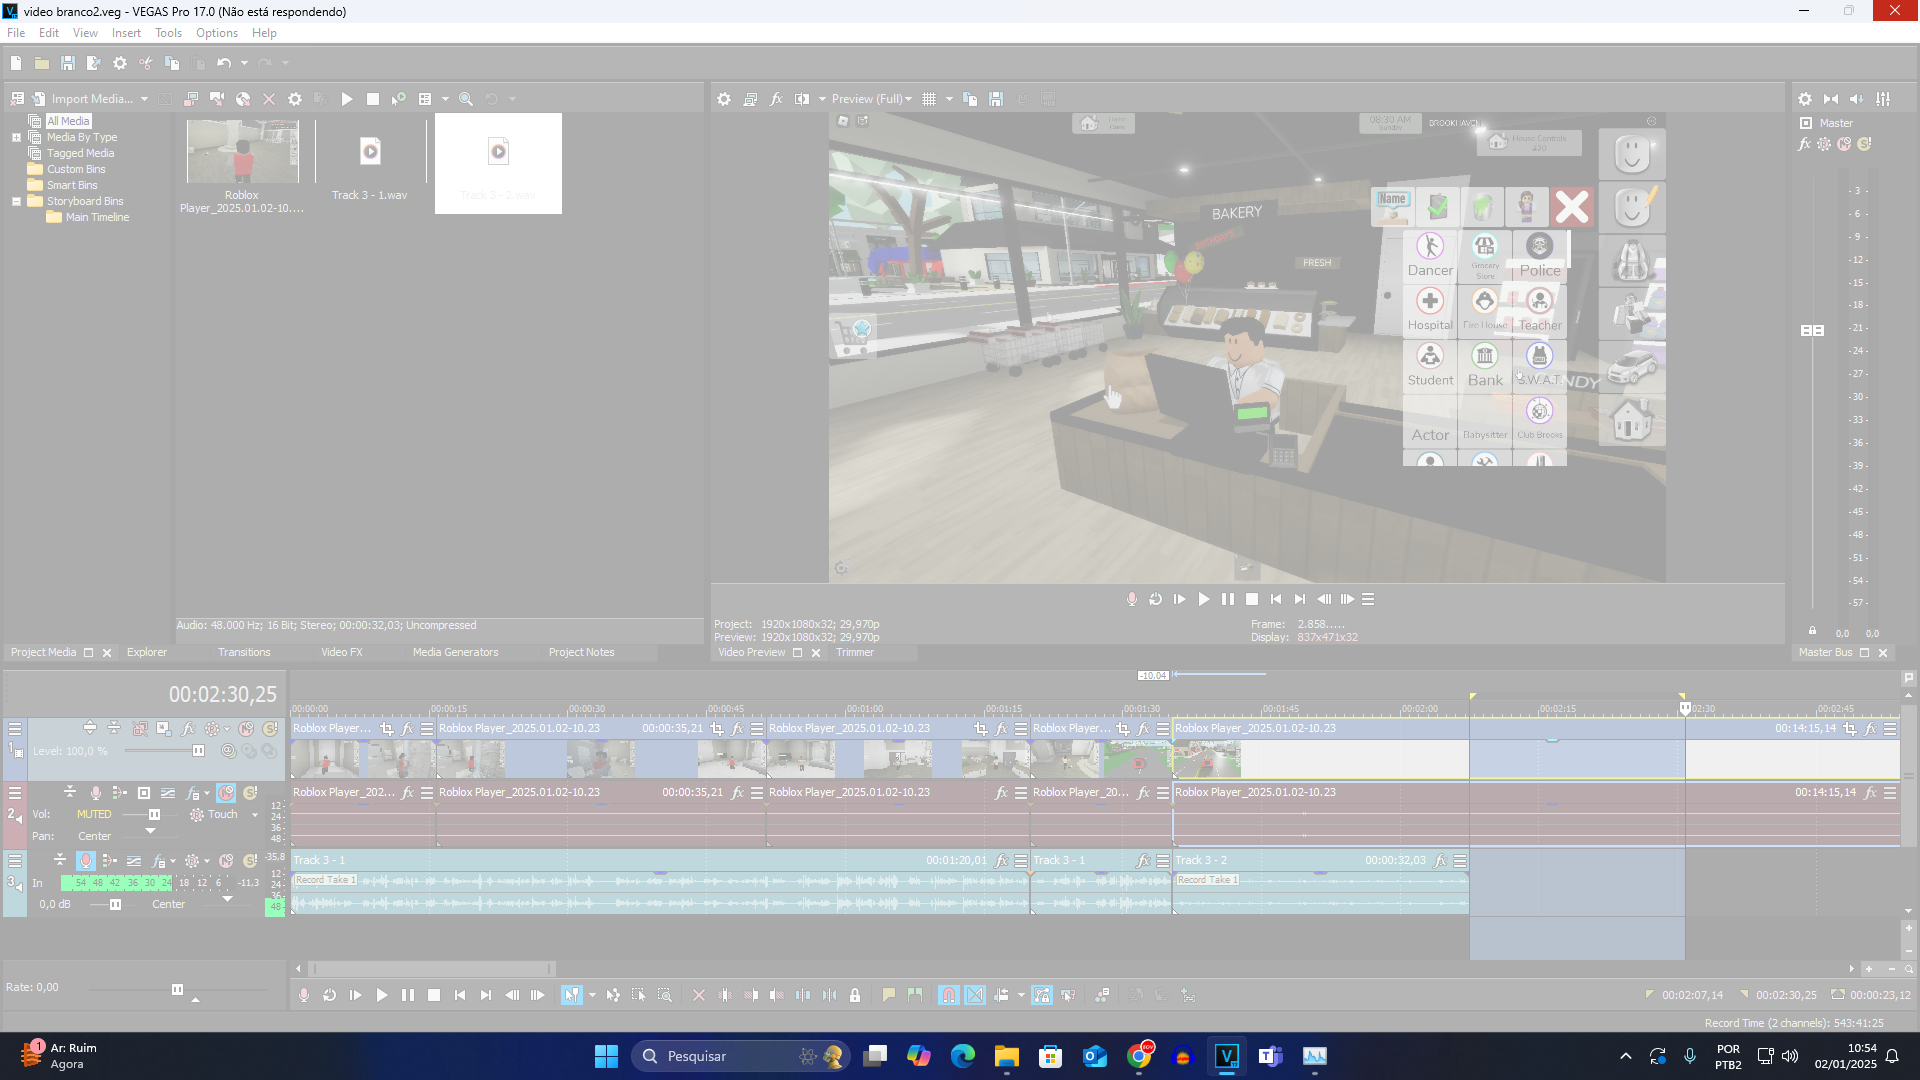Toggle overlays grid in preview toolbar
Viewport: 1920px width, 1080px height.
(929, 99)
